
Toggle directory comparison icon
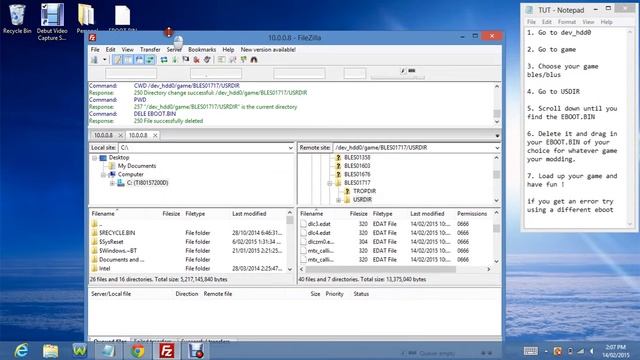point(233,60)
